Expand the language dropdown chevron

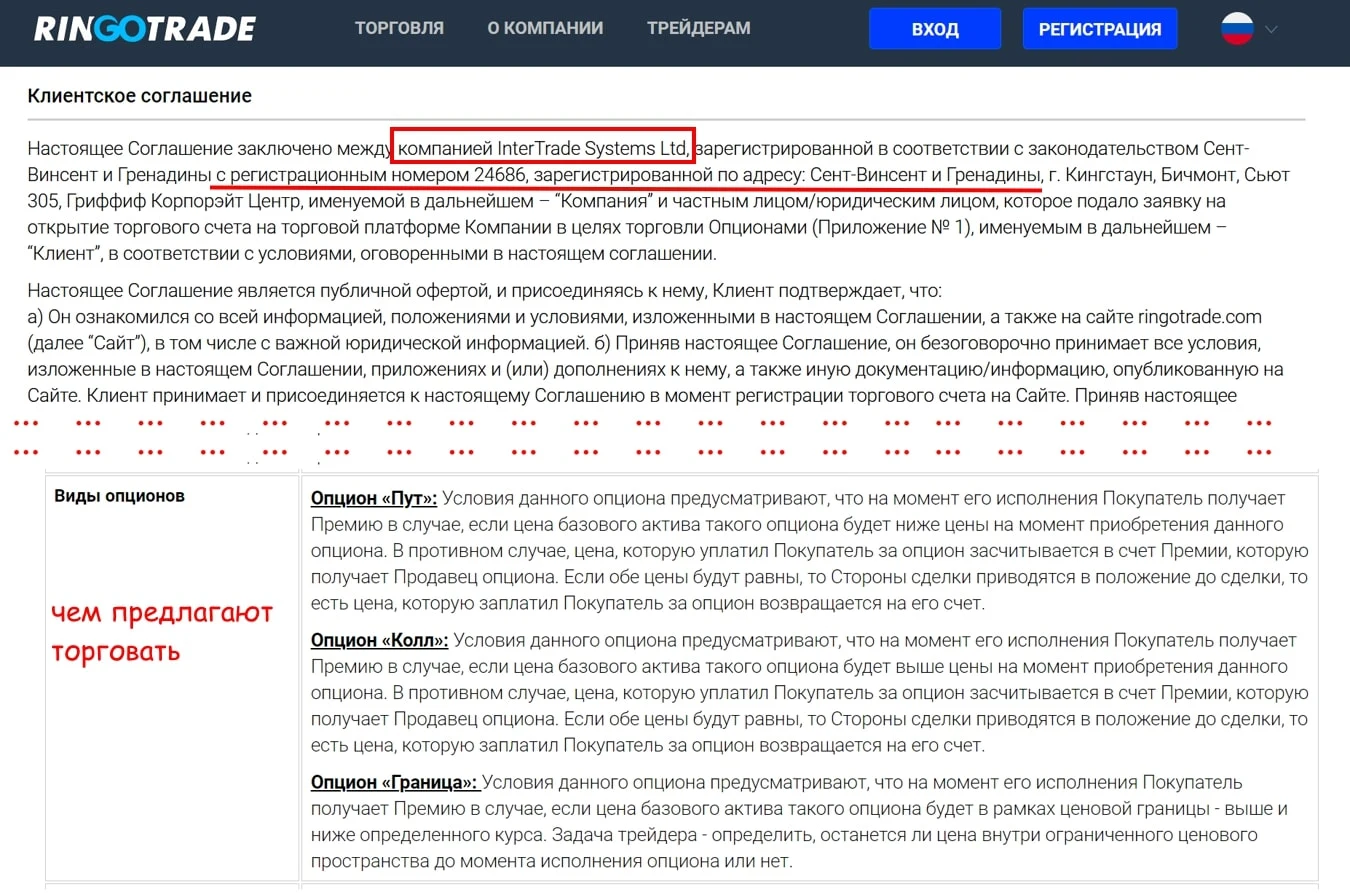coord(1272,29)
